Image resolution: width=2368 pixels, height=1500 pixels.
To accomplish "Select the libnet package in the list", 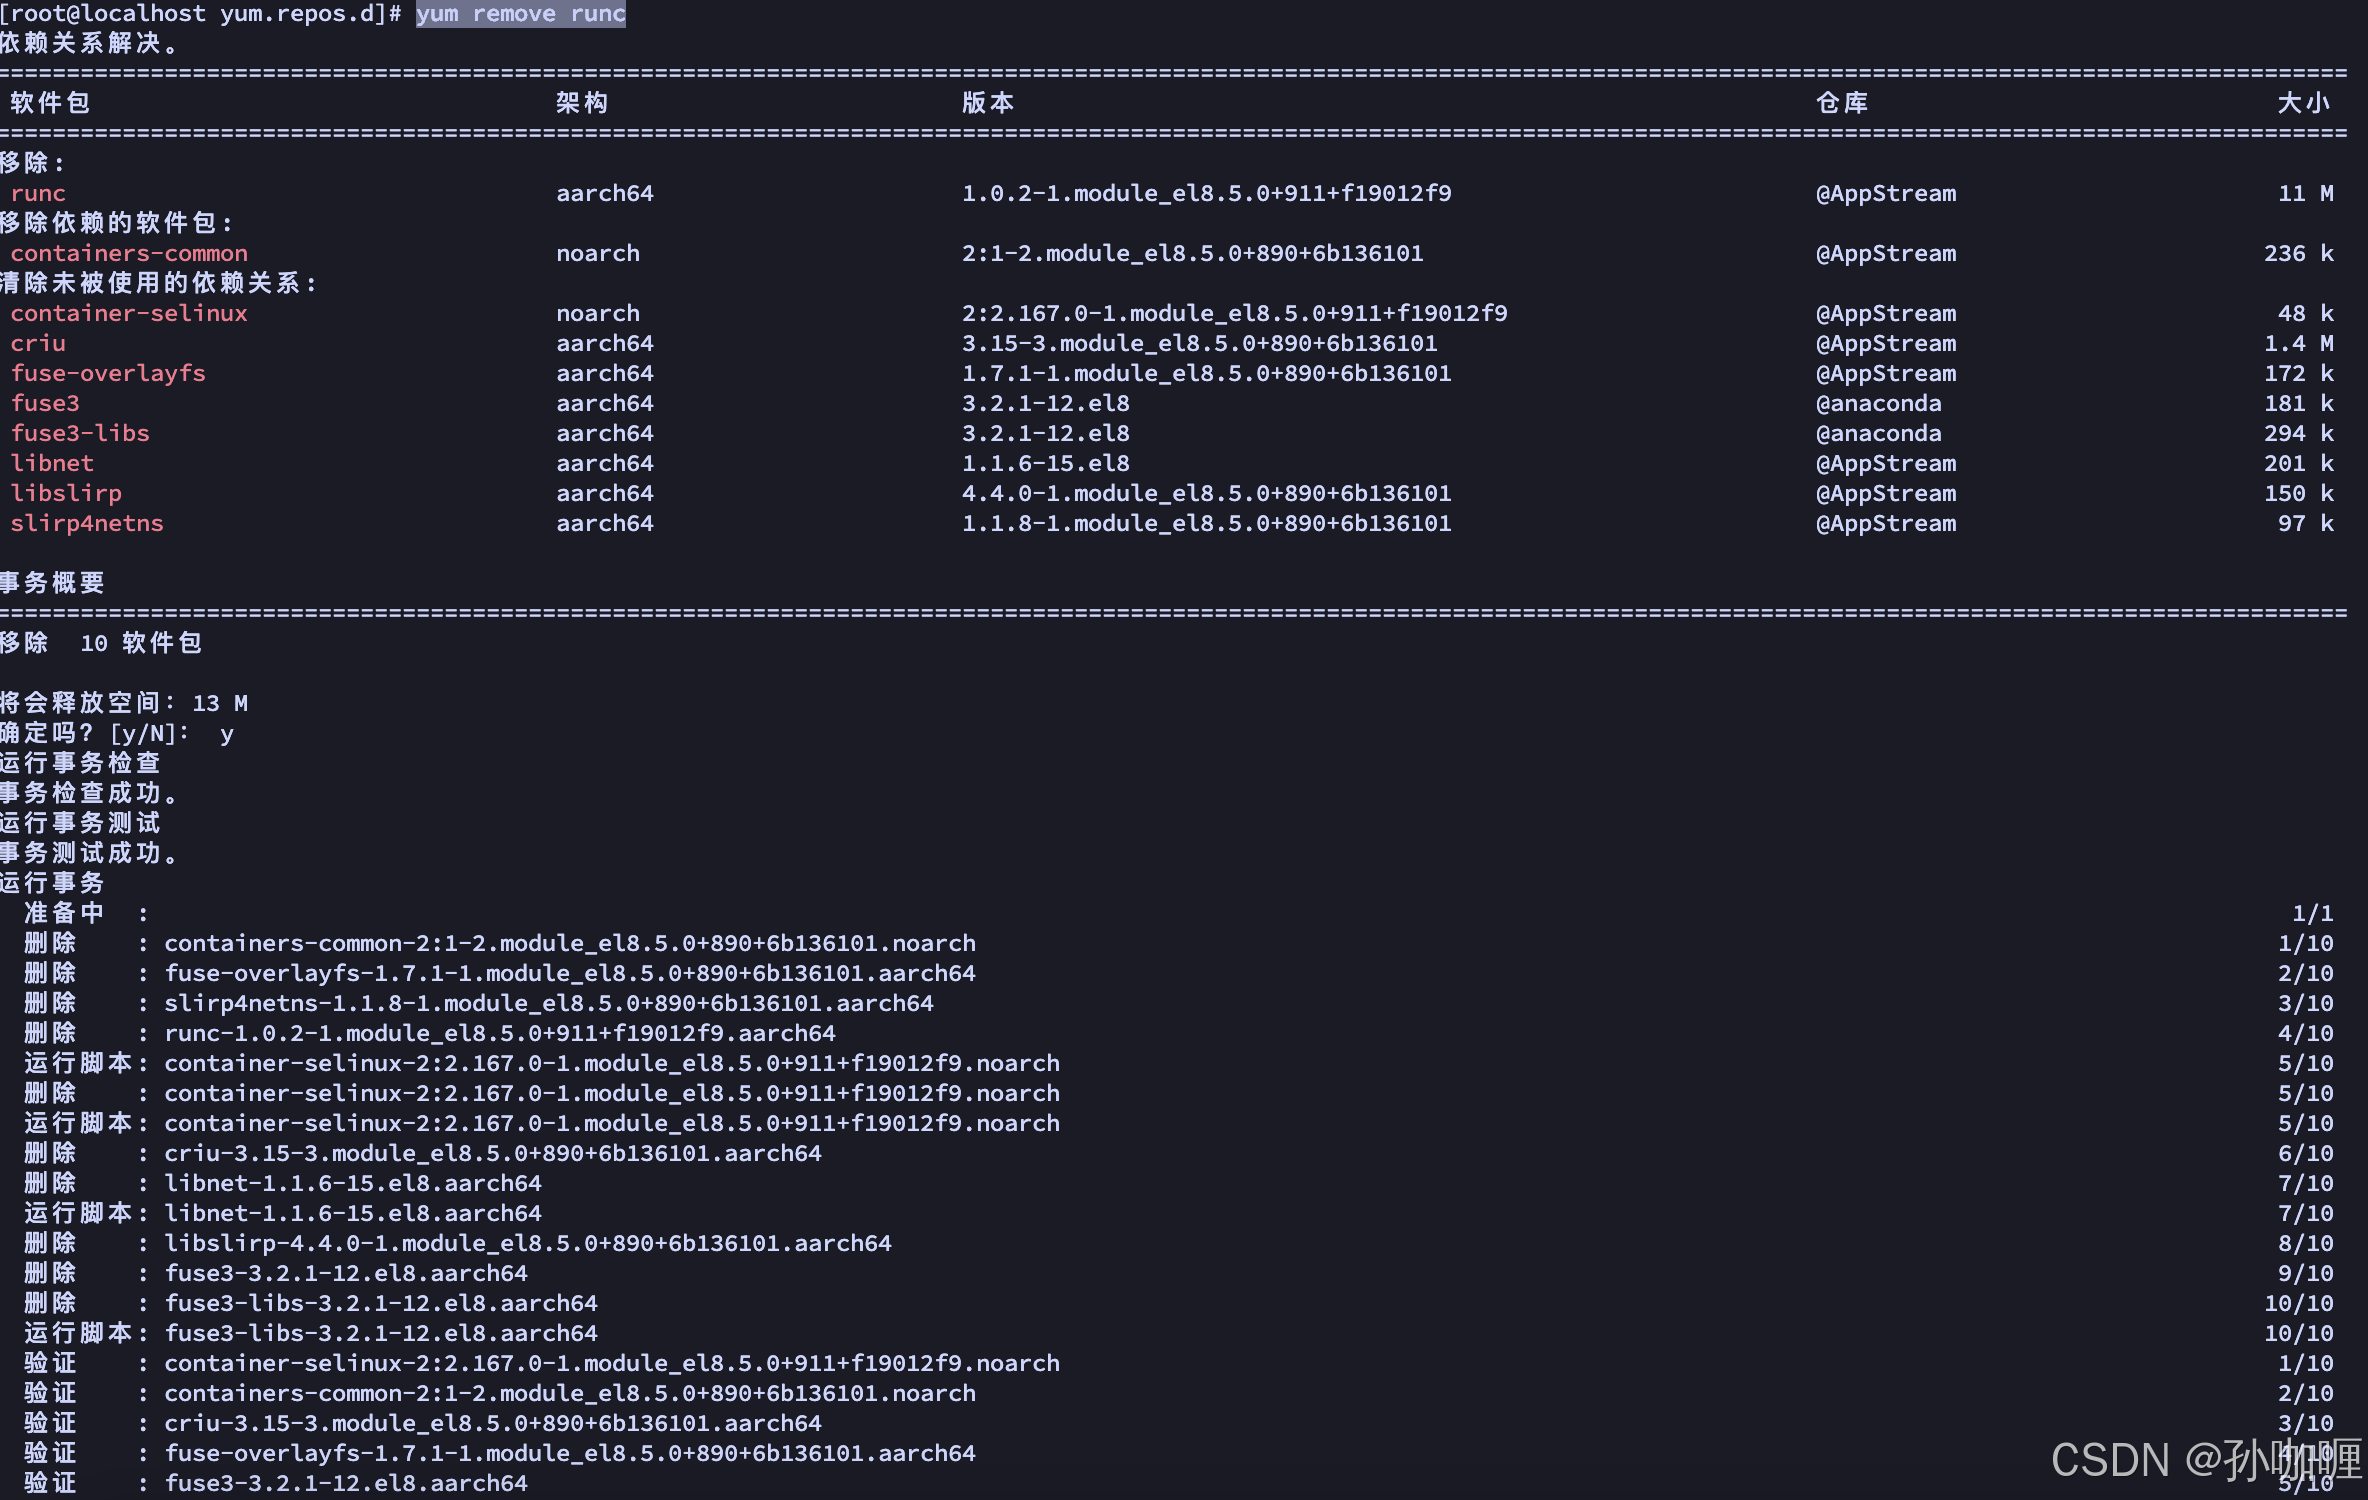I will pos(53,463).
